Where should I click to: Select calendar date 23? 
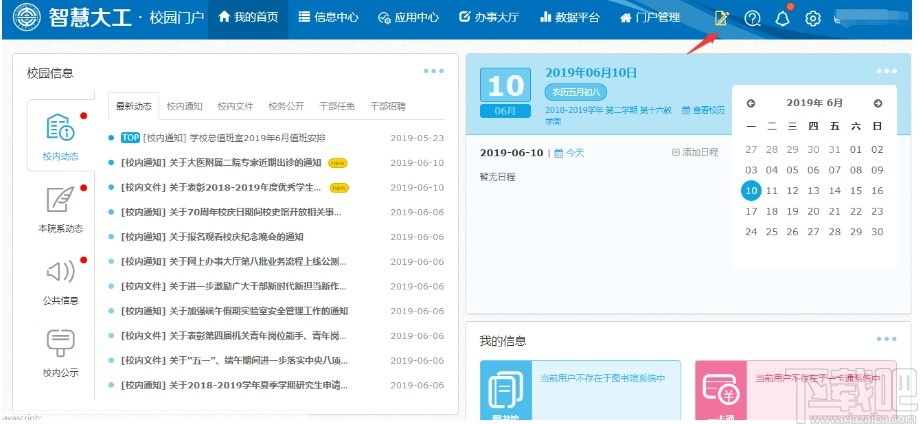point(877,211)
